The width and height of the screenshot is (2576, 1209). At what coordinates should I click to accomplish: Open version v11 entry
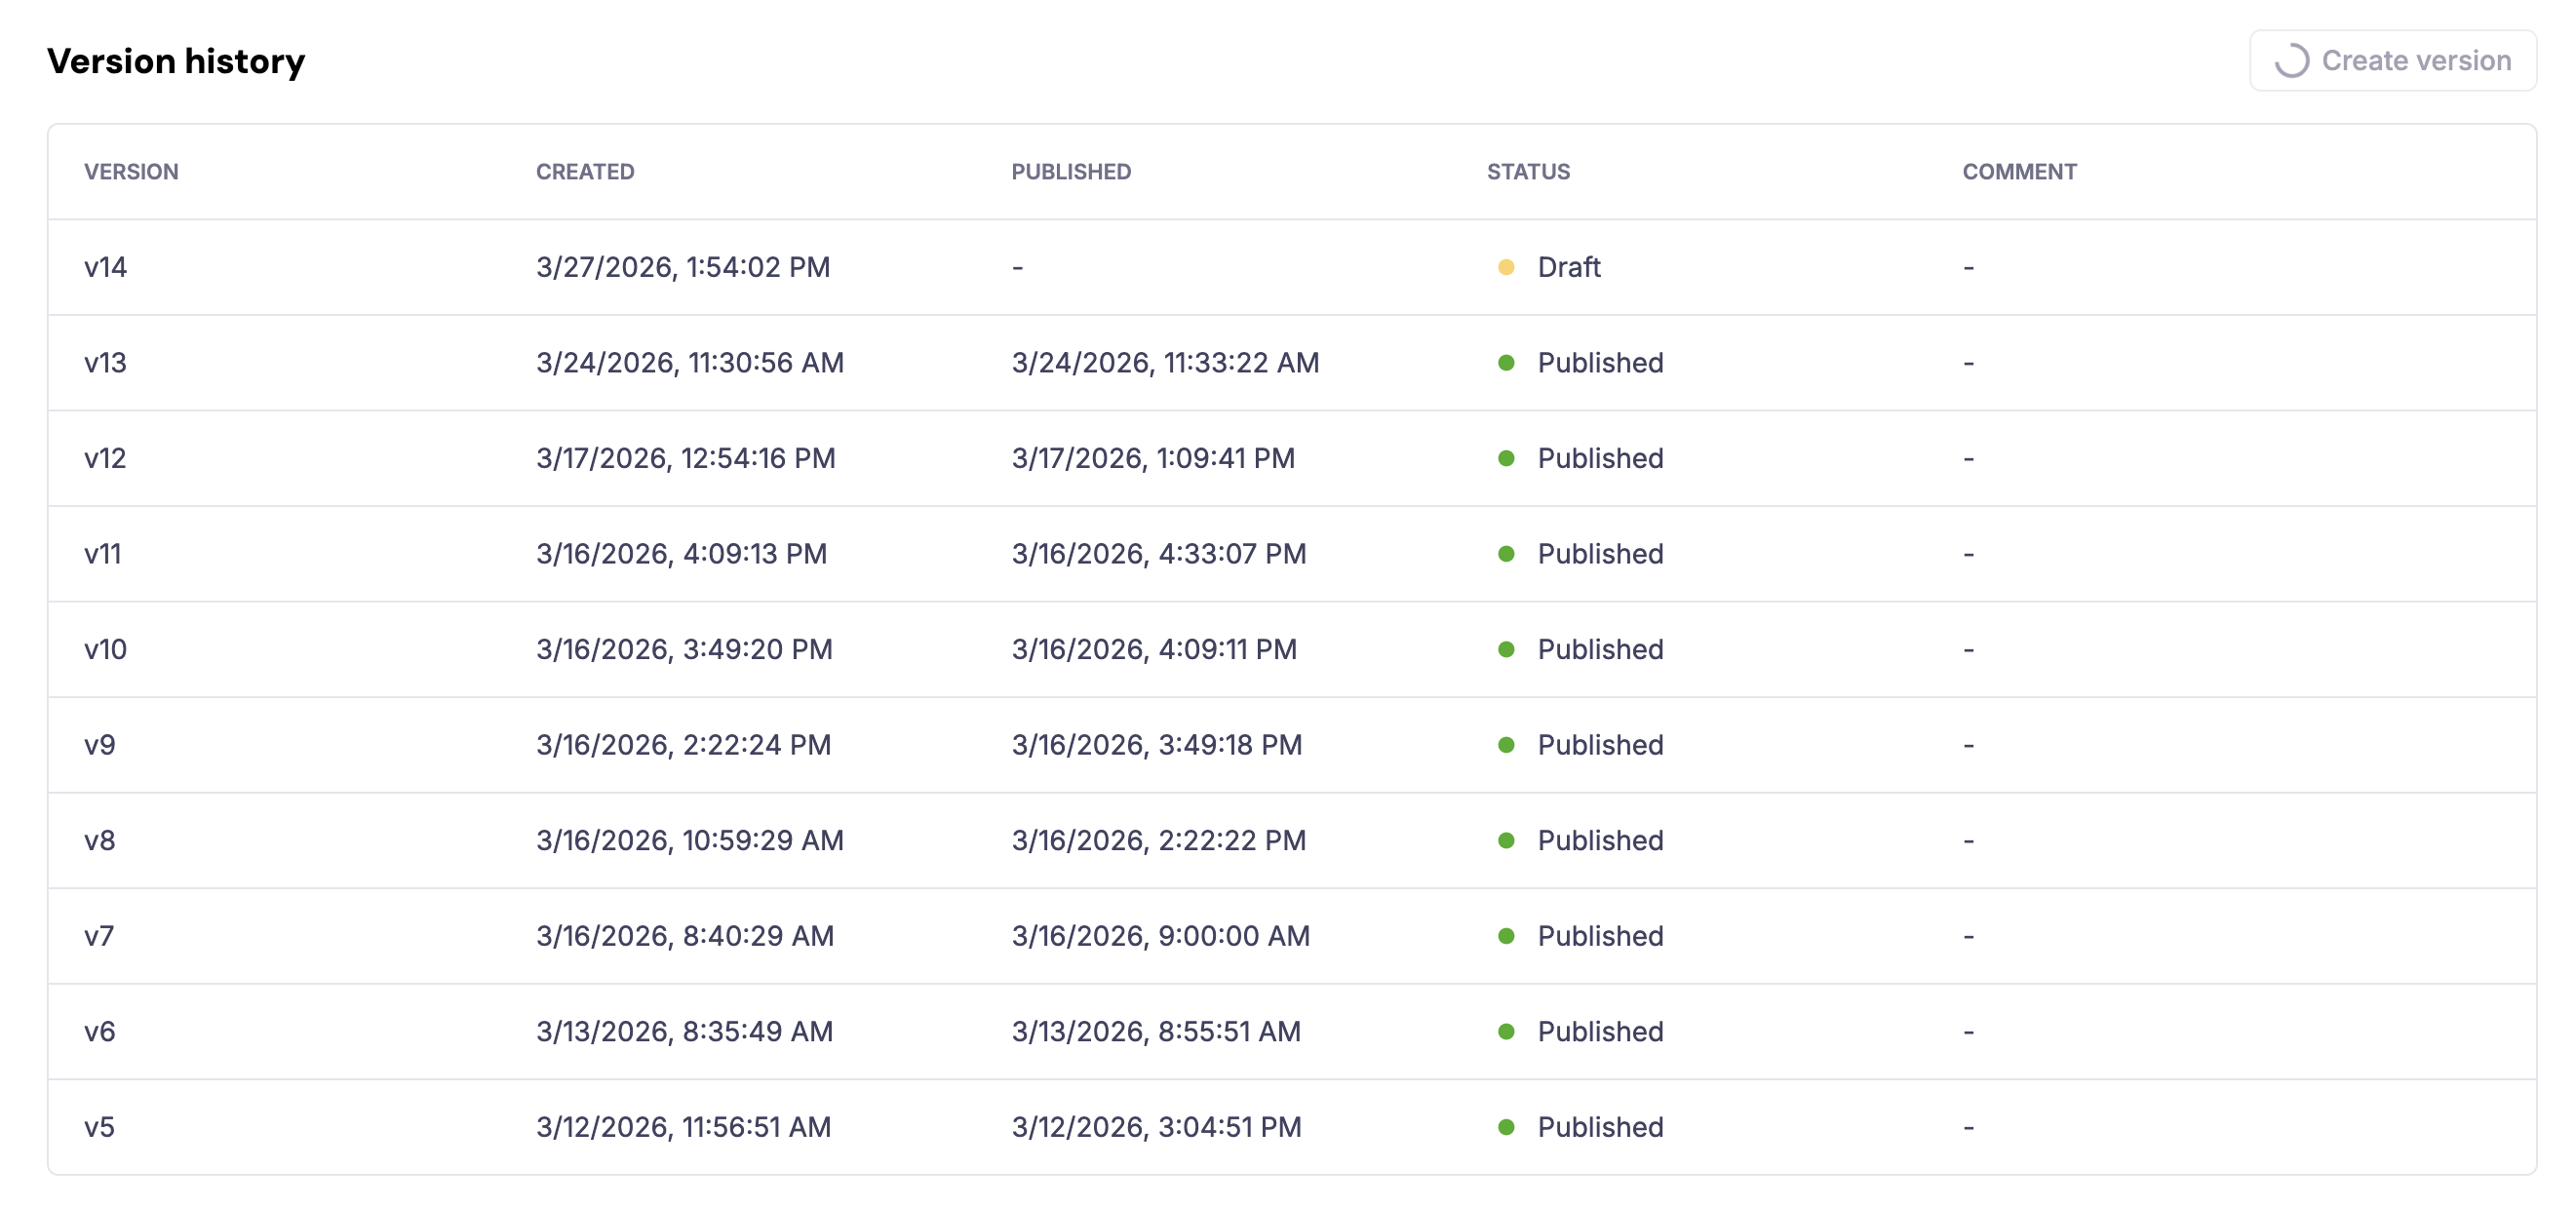[x=1288, y=553]
